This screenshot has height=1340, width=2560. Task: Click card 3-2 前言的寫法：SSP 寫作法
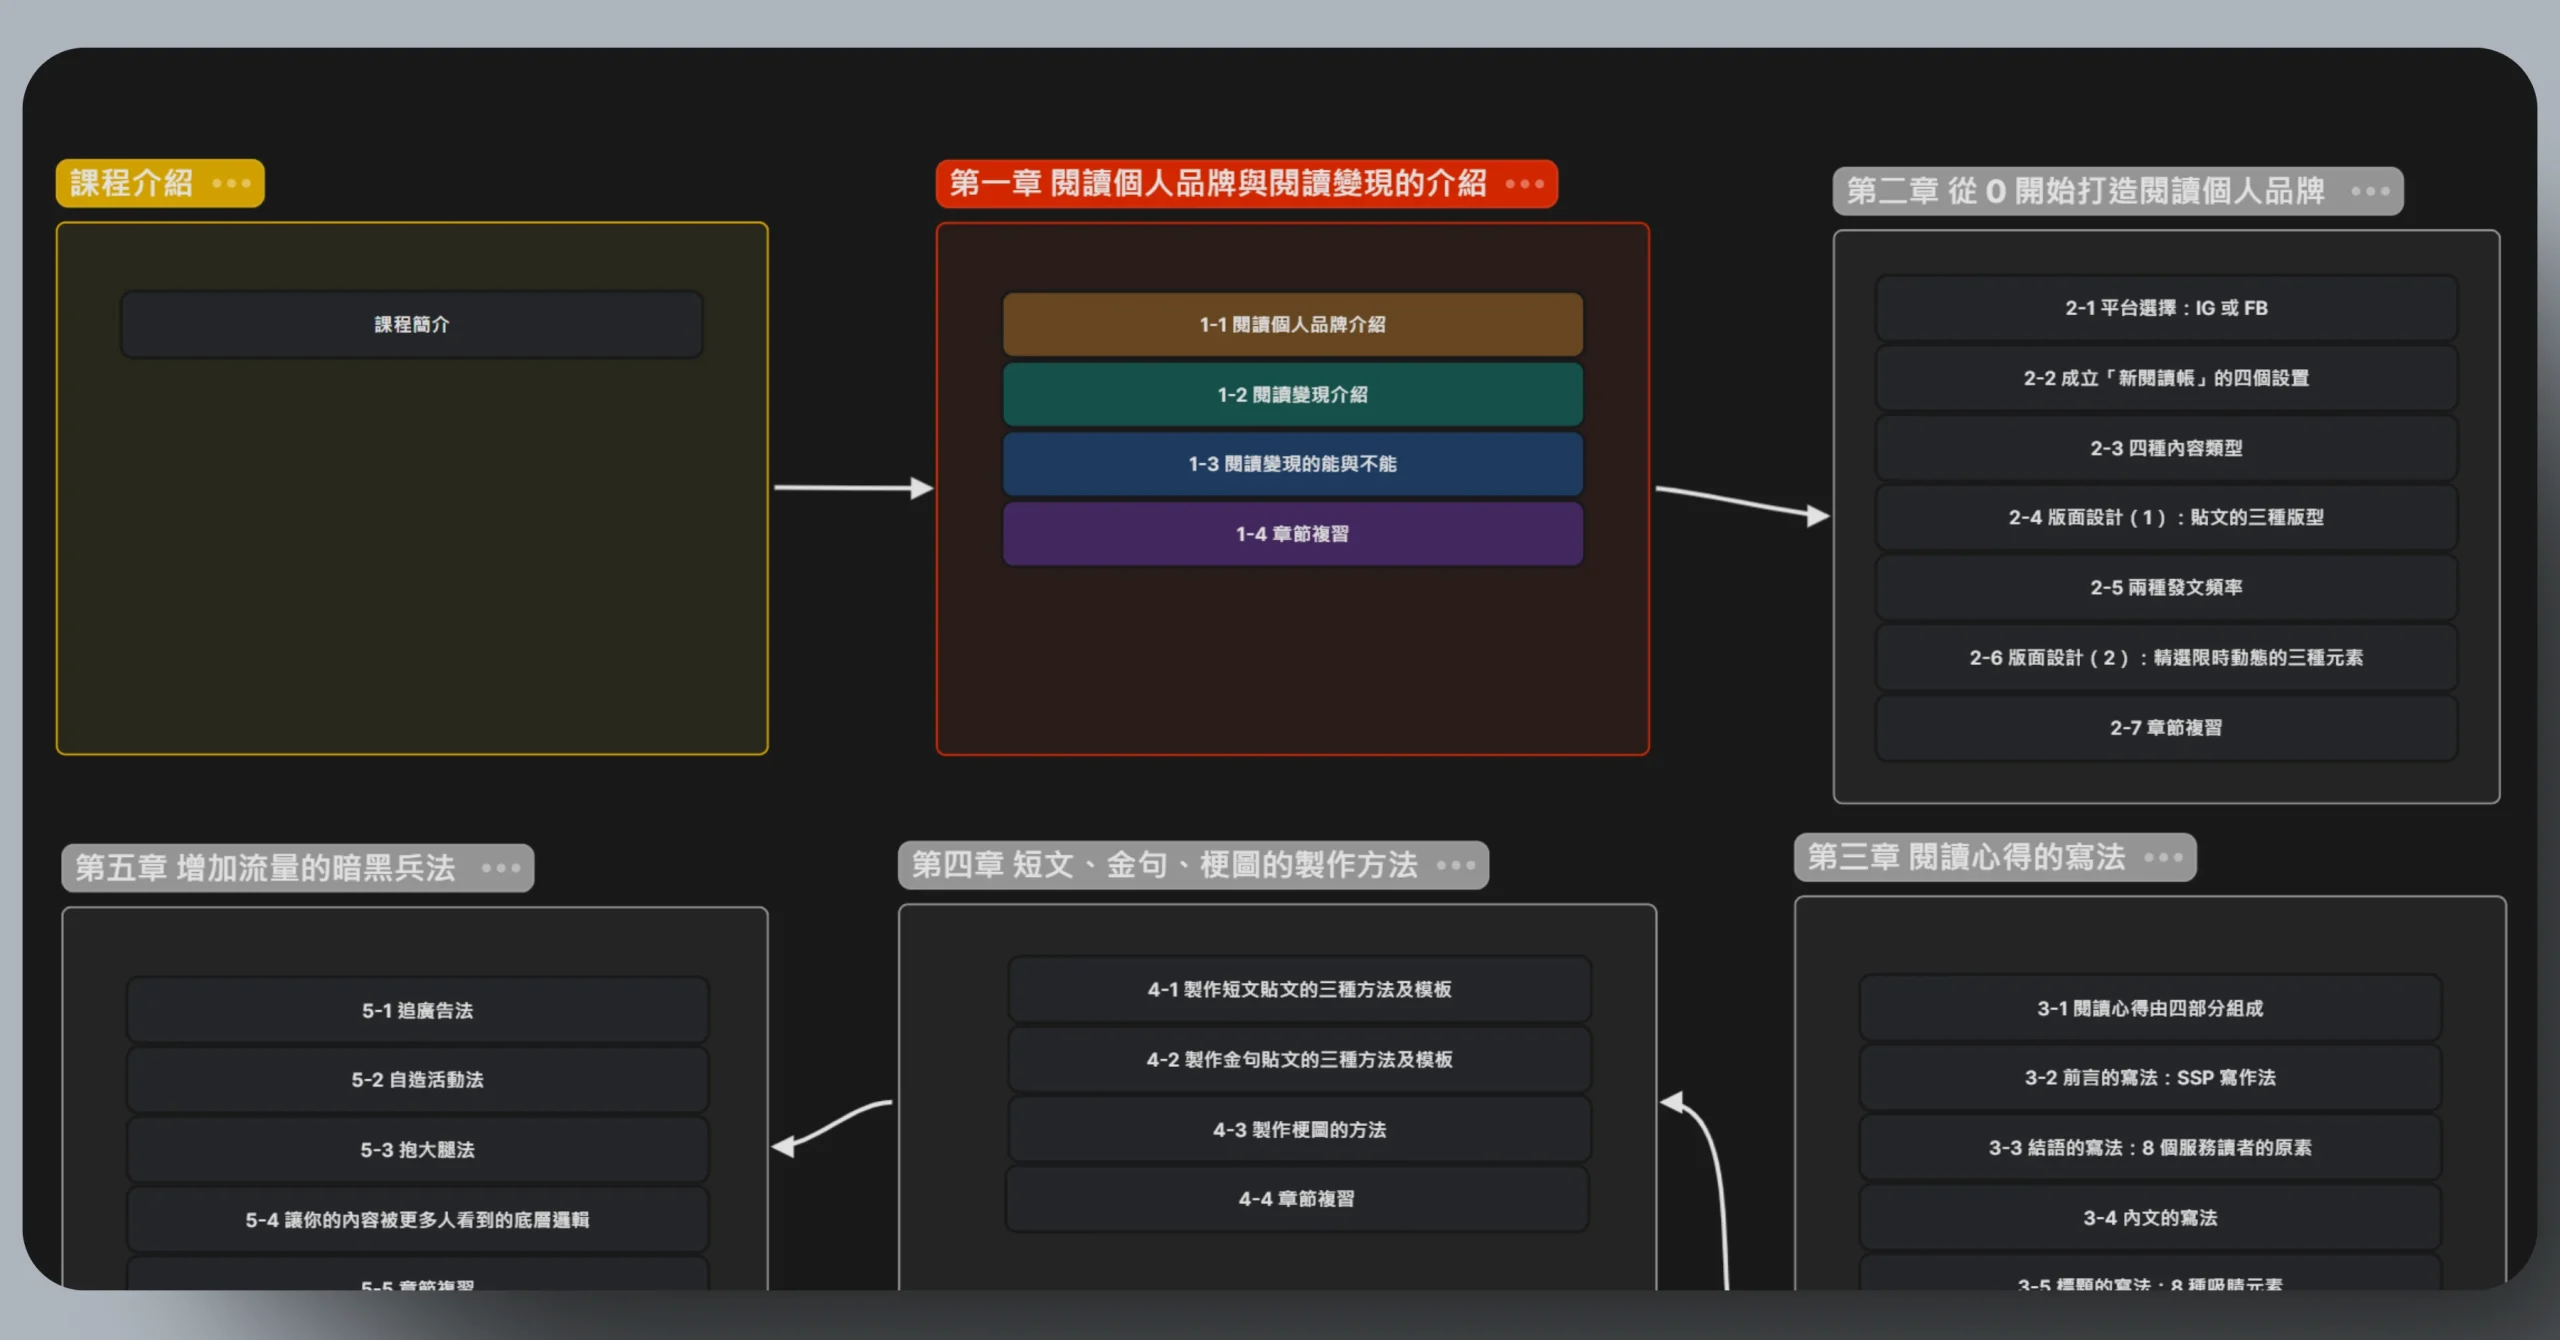[x=2150, y=1077]
